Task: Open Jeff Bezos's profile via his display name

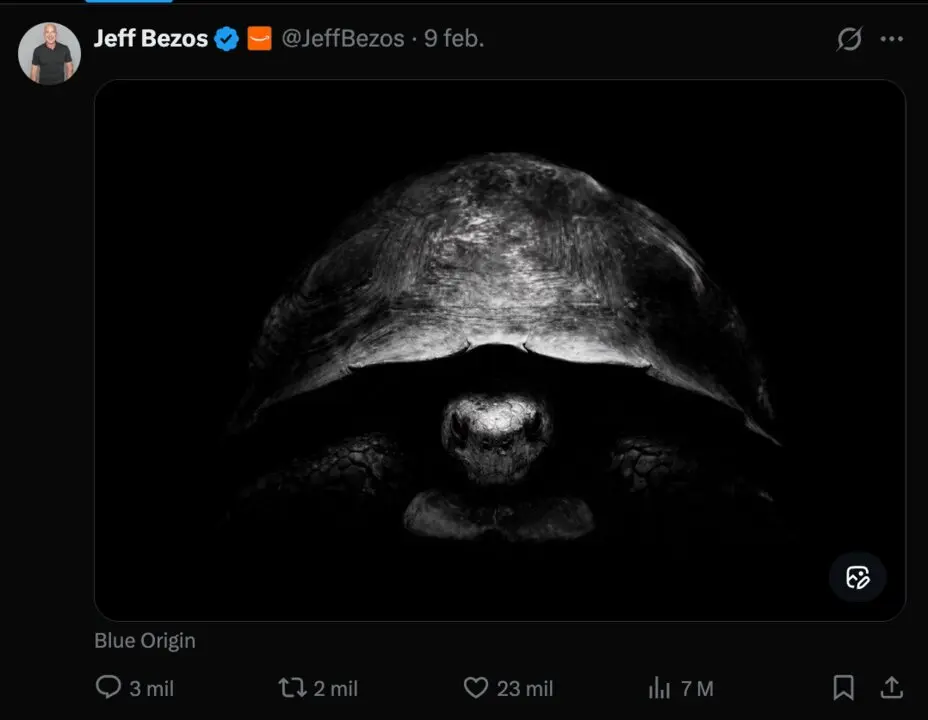Action: point(151,38)
